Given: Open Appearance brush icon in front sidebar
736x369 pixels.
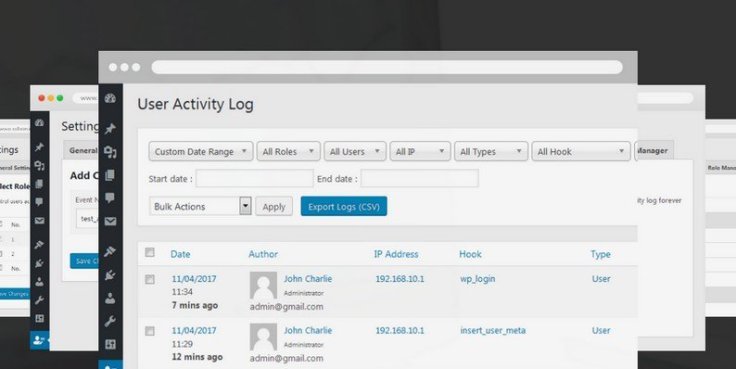Looking at the screenshot, I should tap(110, 252).
